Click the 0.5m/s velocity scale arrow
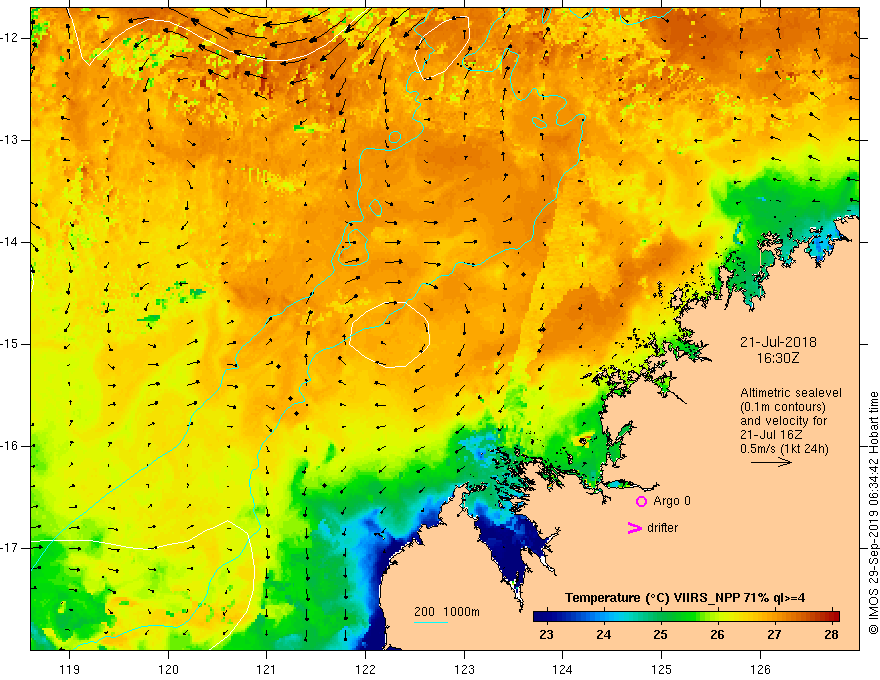This screenshot has width=880, height=680. coord(771,462)
